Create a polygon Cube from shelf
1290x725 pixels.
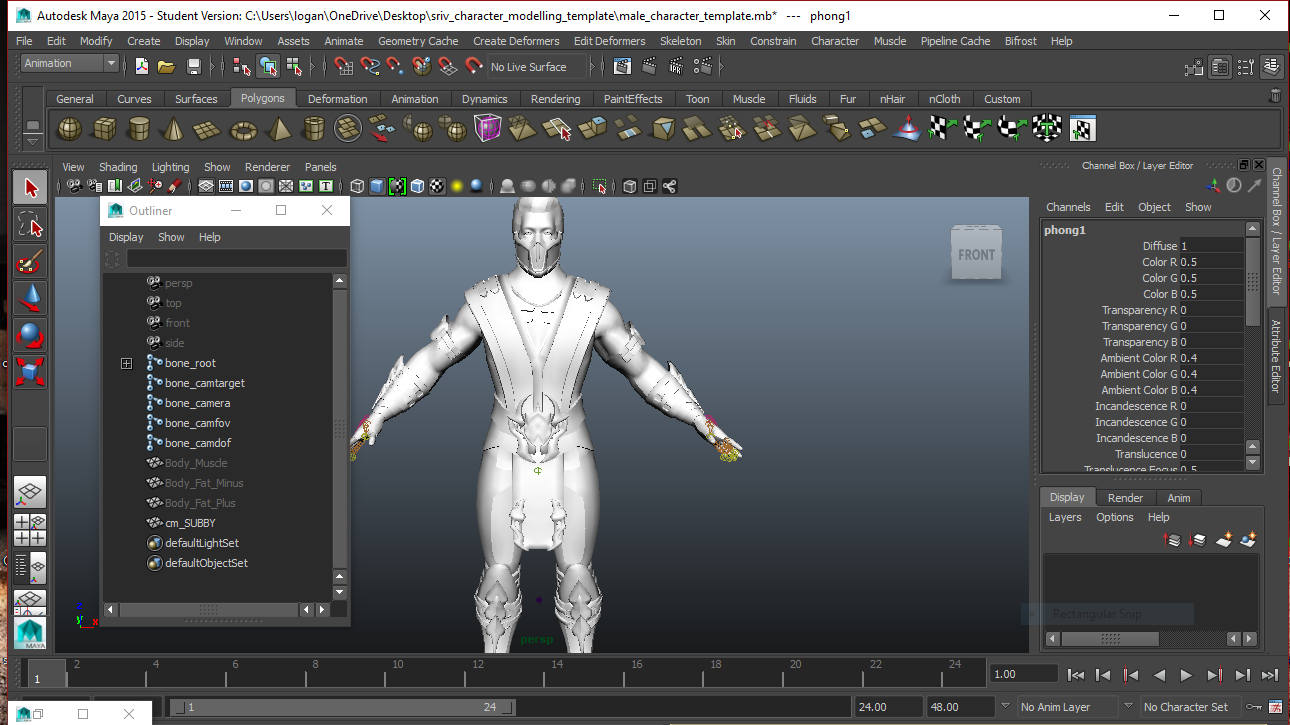point(105,128)
